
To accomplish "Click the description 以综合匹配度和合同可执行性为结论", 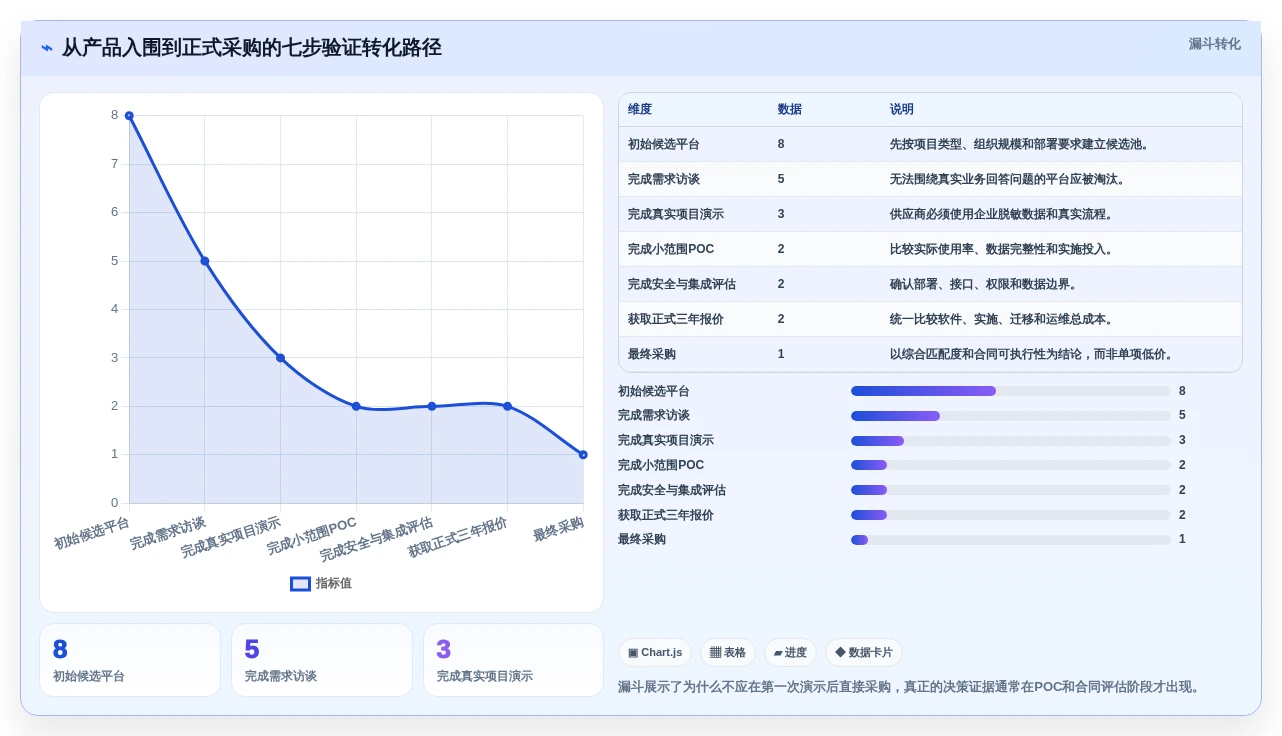I will [1034, 355].
